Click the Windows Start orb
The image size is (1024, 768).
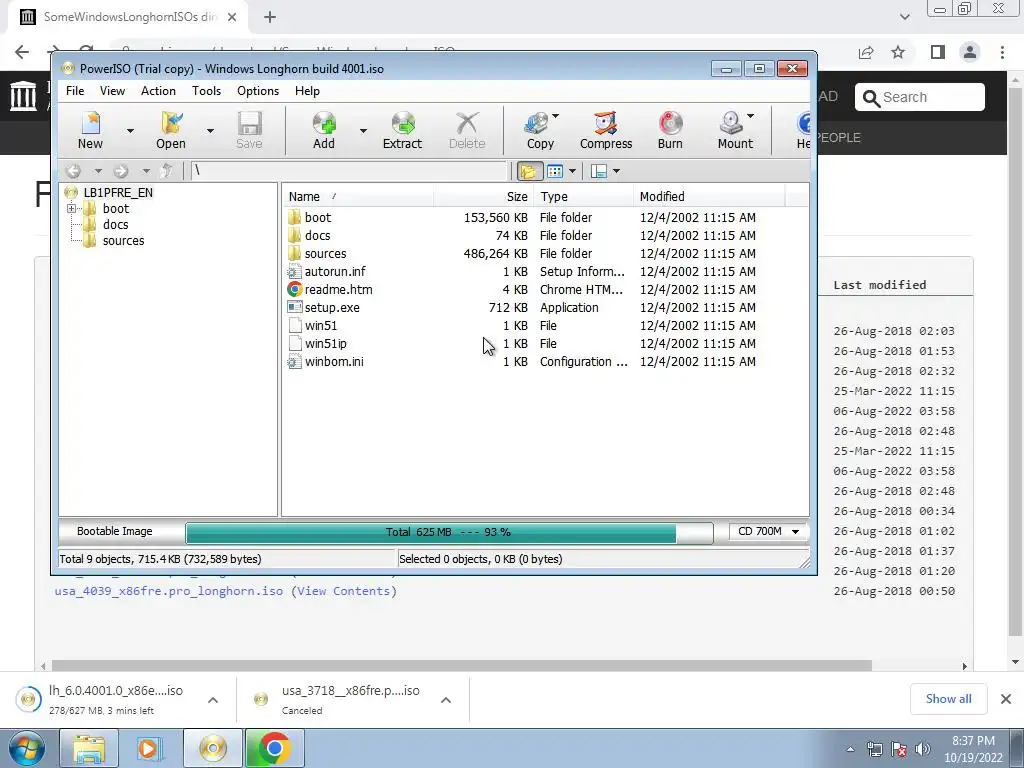point(26,748)
